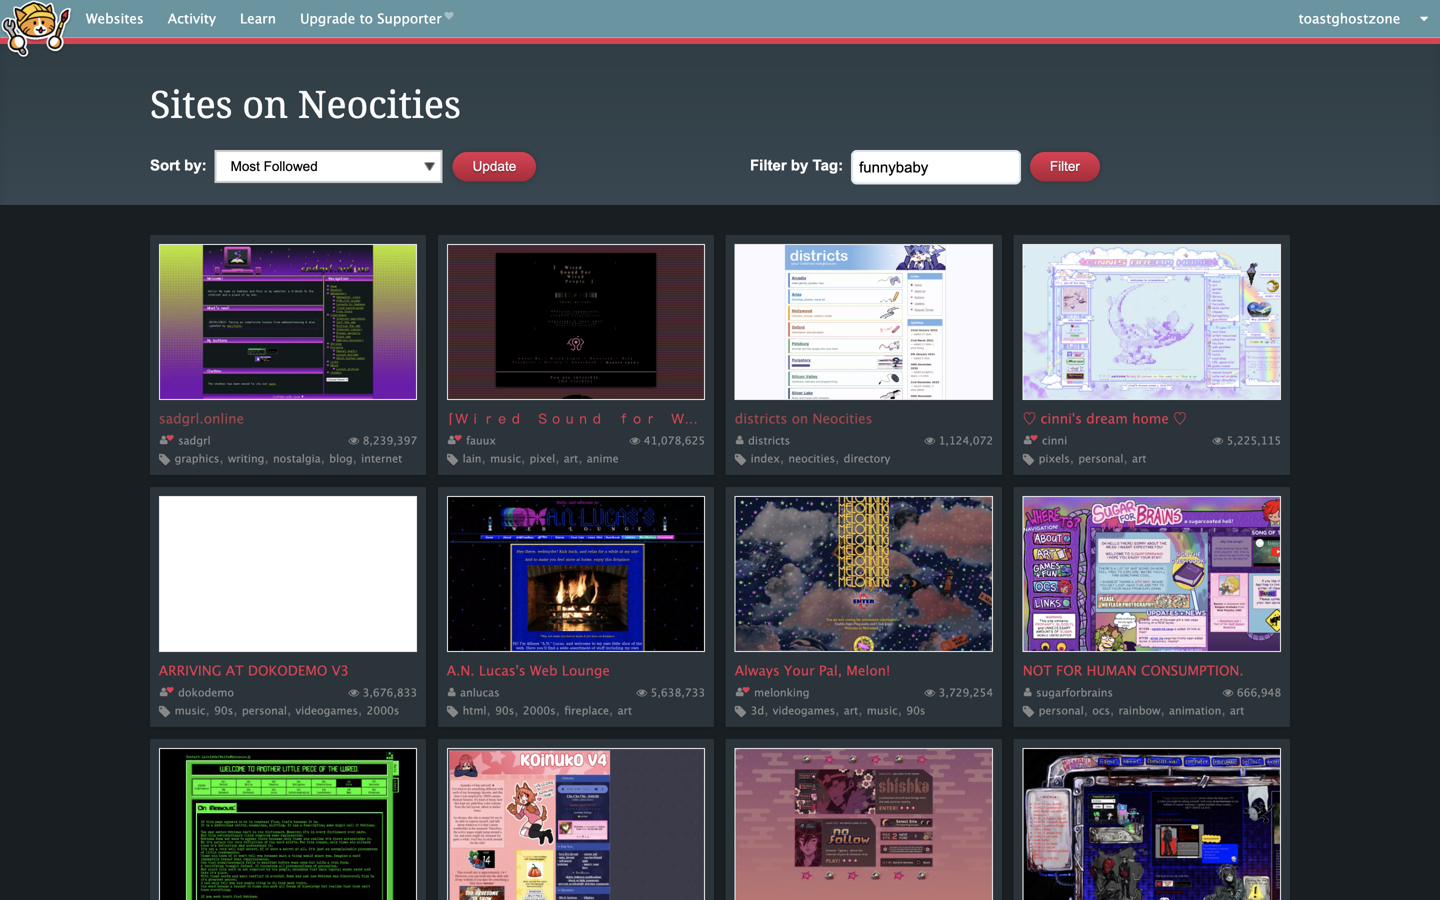Click the tag icon under sadgrl
Image resolution: width=1440 pixels, height=900 pixels.
164,459
